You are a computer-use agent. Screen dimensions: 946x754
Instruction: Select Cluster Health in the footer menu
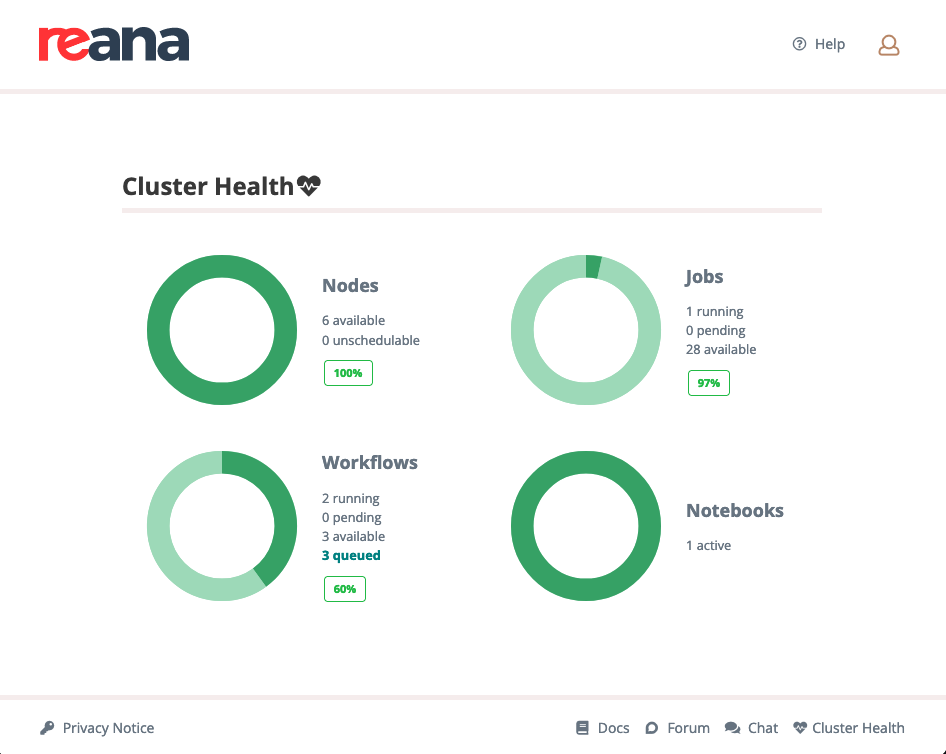[x=860, y=727]
